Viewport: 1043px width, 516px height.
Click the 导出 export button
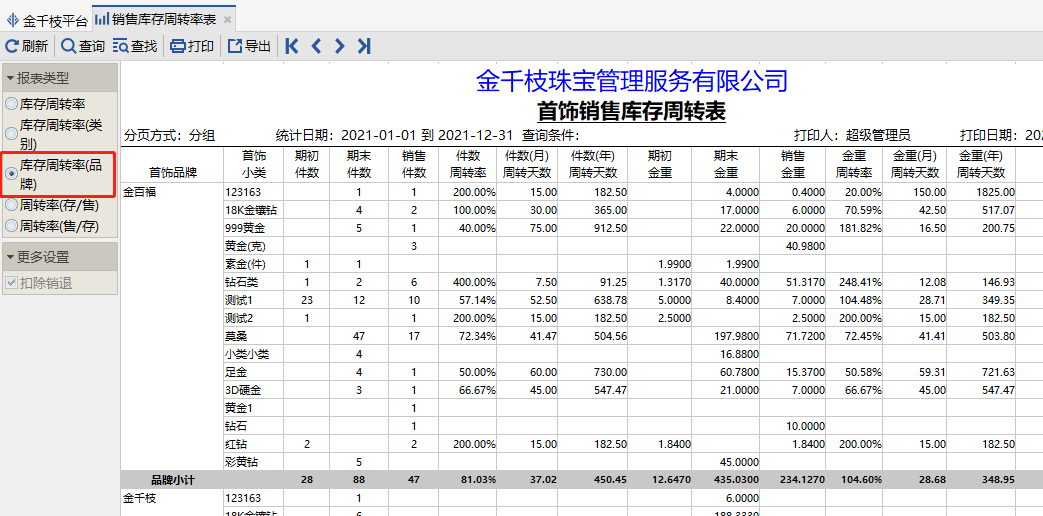(x=249, y=46)
